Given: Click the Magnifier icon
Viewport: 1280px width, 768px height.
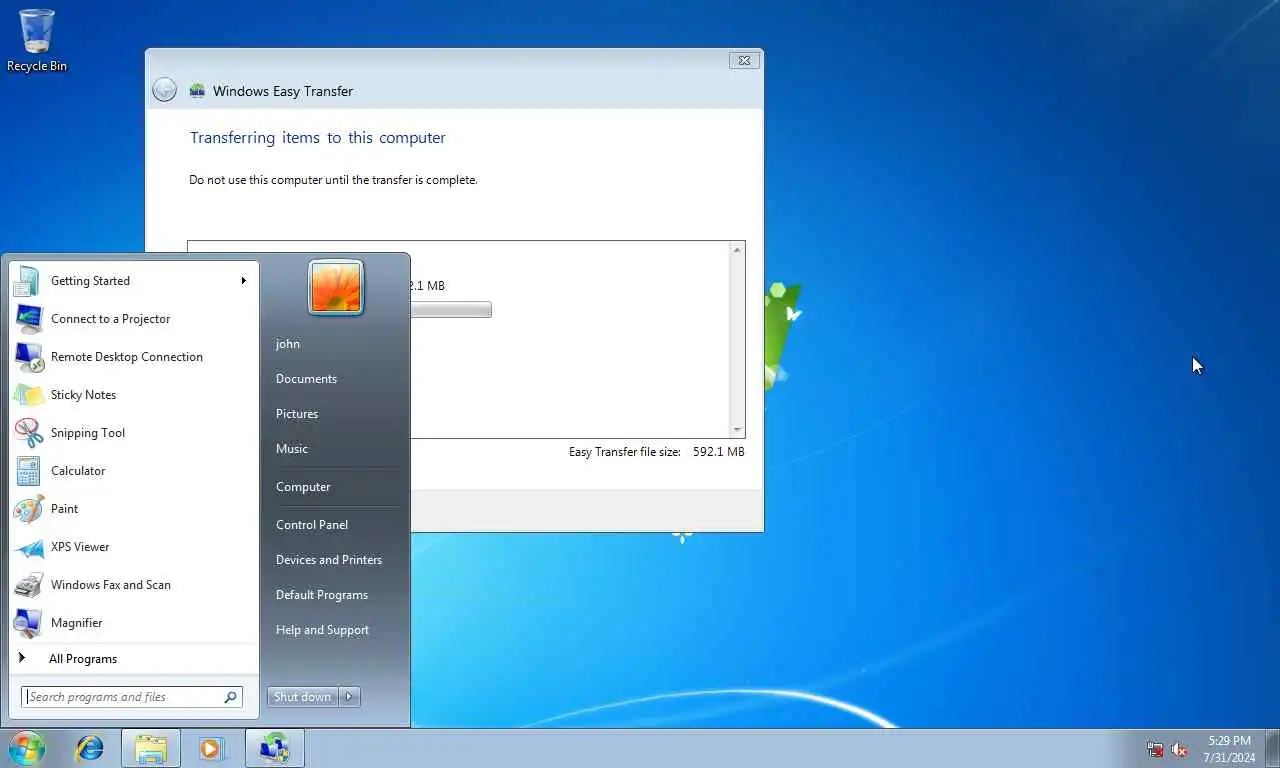Looking at the screenshot, I should pyautogui.click(x=27, y=623).
